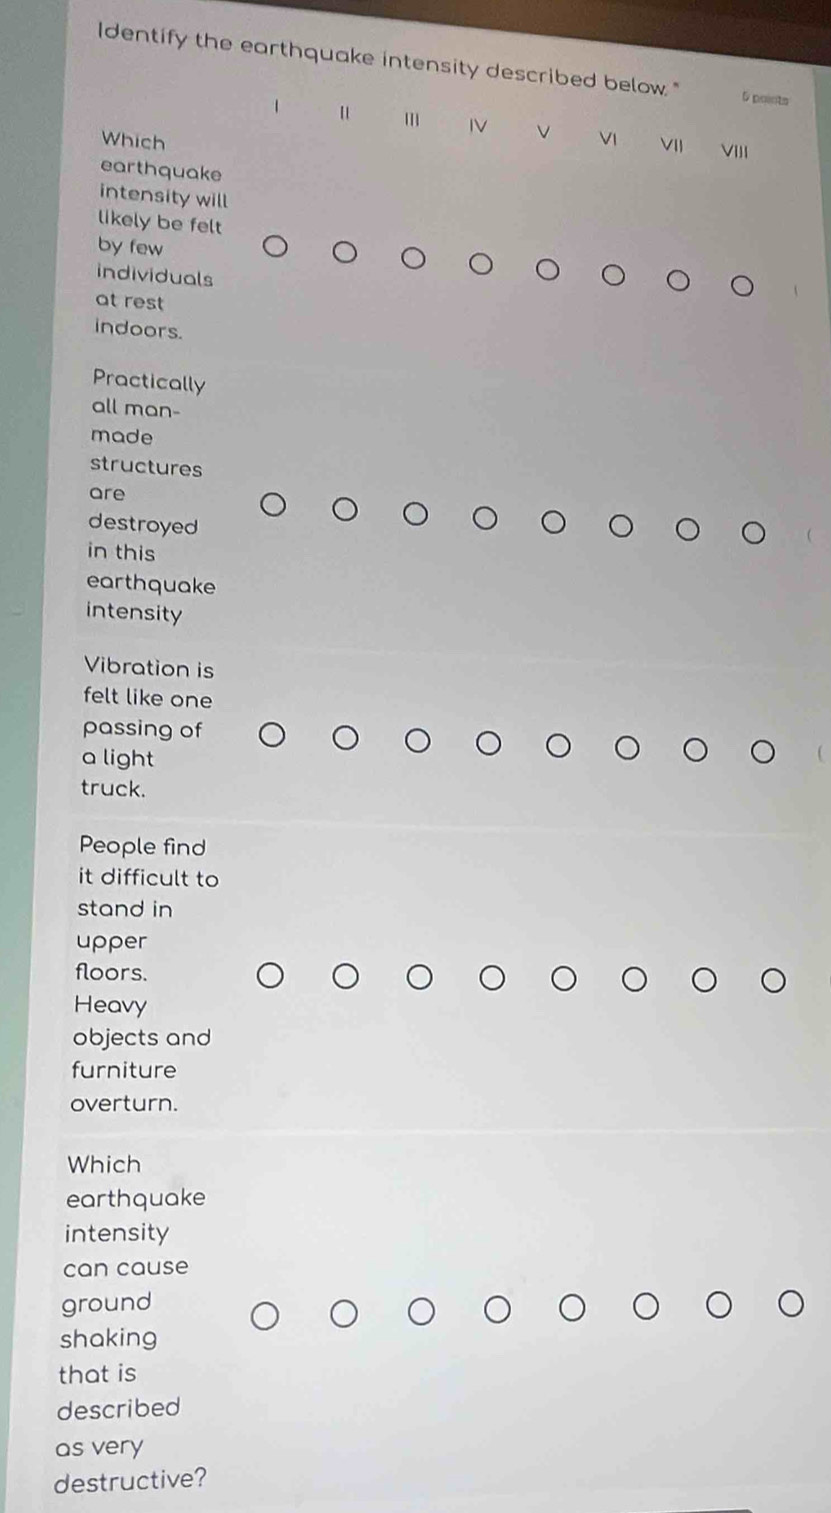This screenshot has width=831, height=1513.
Task: Pick VI for 'passing of a light truck' row
Action: click(x=626, y=748)
